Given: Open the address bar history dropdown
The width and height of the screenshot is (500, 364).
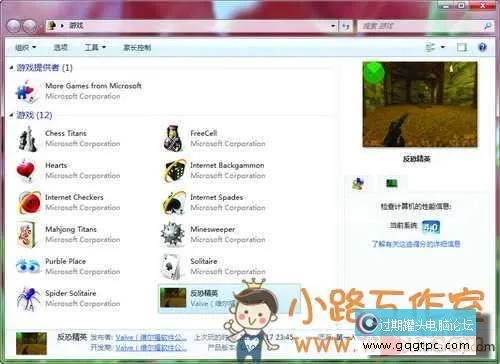Looking at the screenshot, I should (x=333, y=26).
